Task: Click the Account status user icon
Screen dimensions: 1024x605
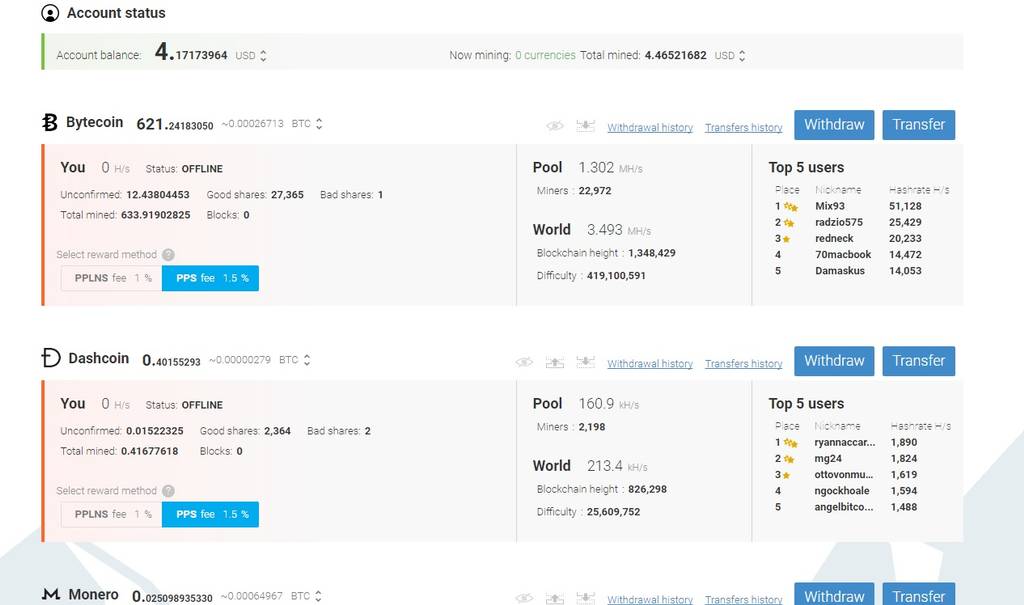Action: [x=50, y=13]
